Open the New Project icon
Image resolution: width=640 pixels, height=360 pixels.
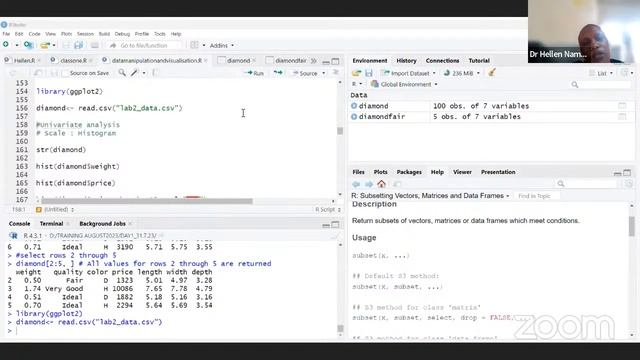28,45
